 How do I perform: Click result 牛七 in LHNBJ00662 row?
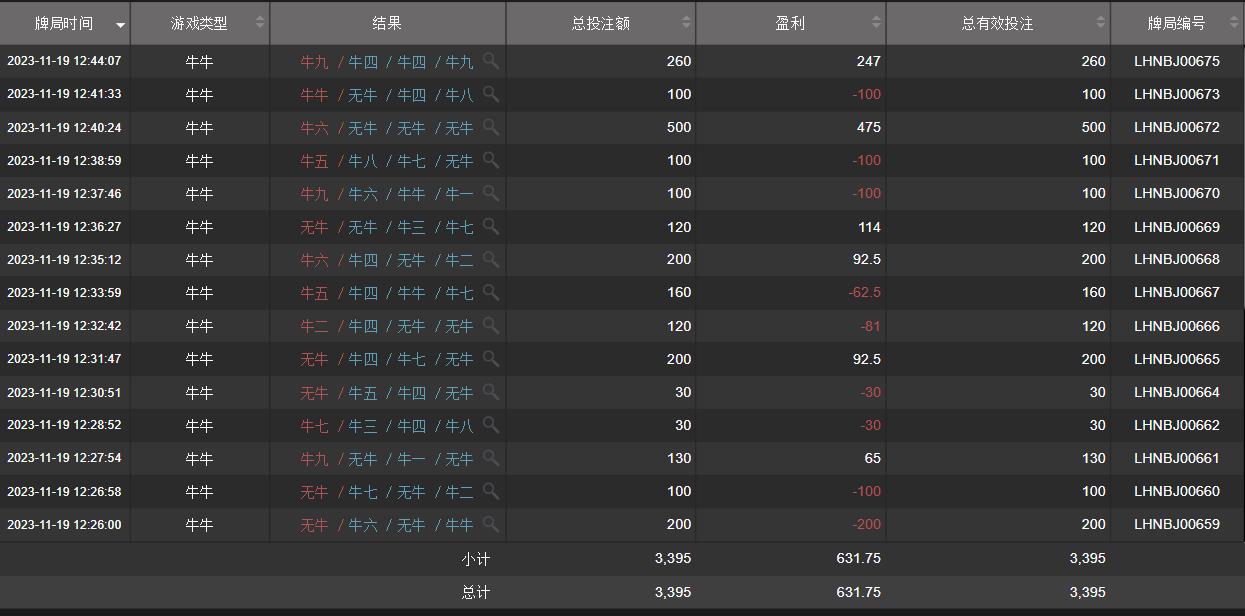pos(314,425)
